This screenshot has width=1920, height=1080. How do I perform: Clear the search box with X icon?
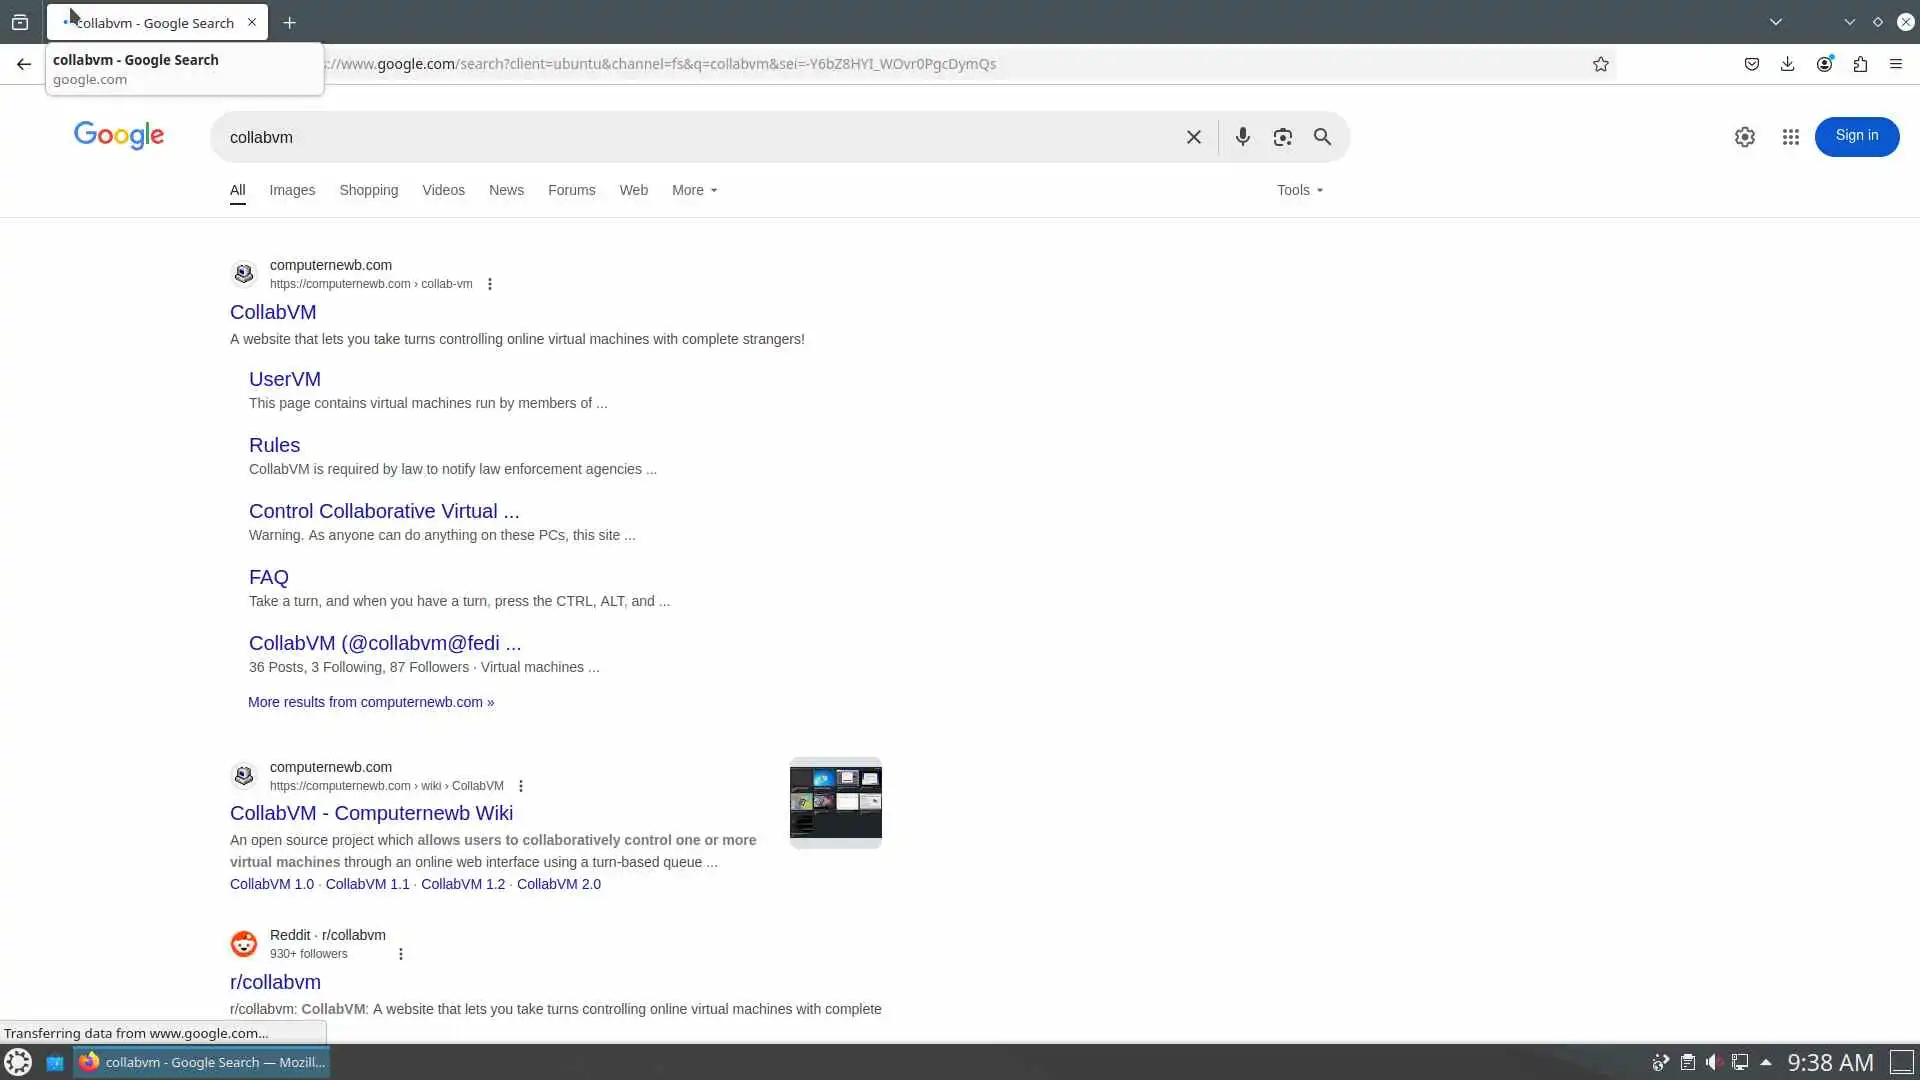[1193, 137]
